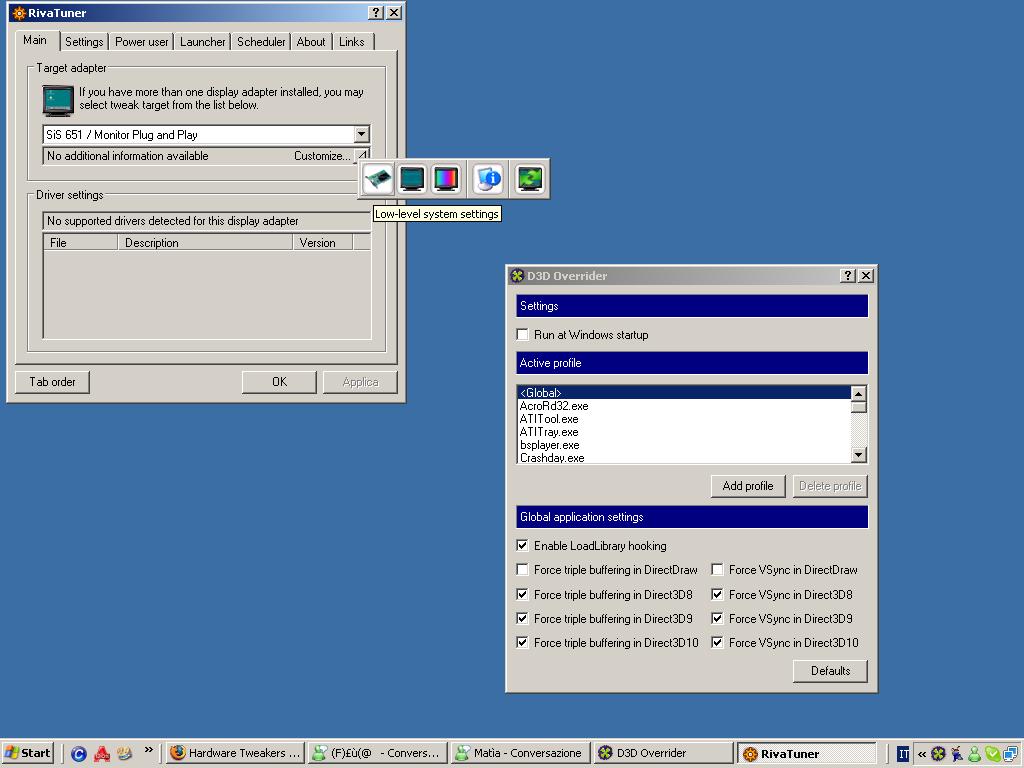This screenshot has height=768, width=1024.
Task: Reset with the Defaults button
Action: (831, 671)
